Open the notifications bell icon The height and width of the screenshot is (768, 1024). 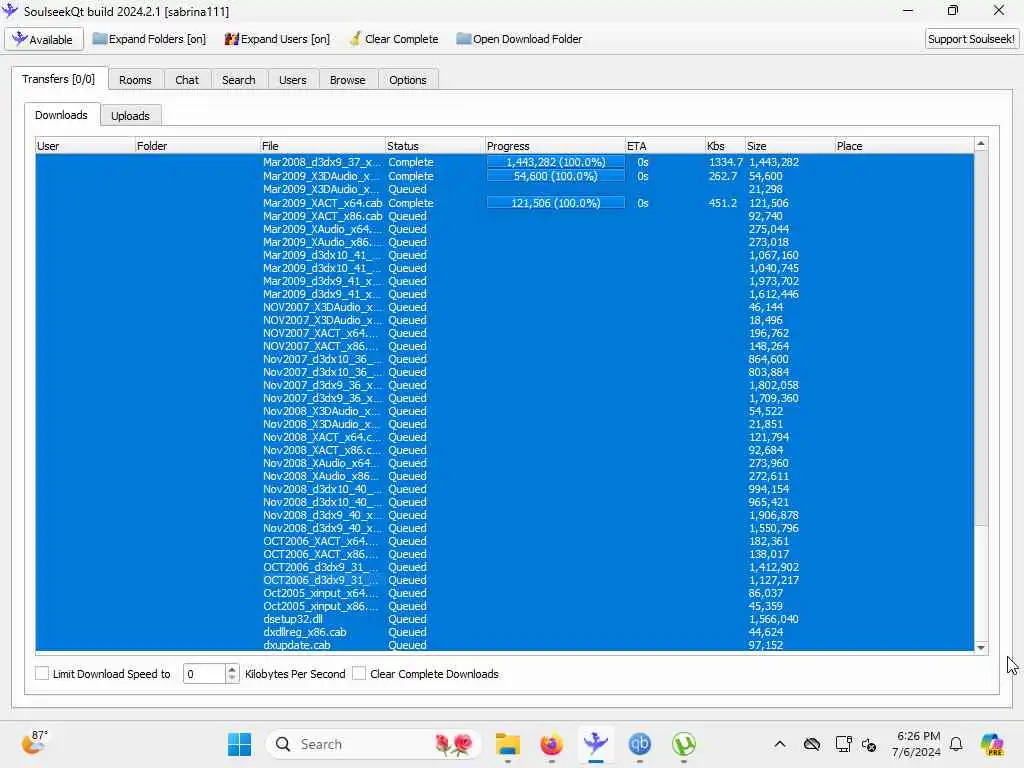(x=956, y=744)
